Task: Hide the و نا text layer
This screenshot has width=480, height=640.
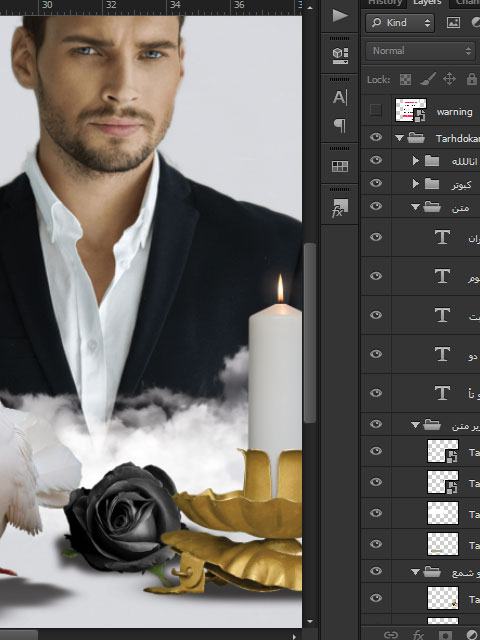Action: click(376, 393)
